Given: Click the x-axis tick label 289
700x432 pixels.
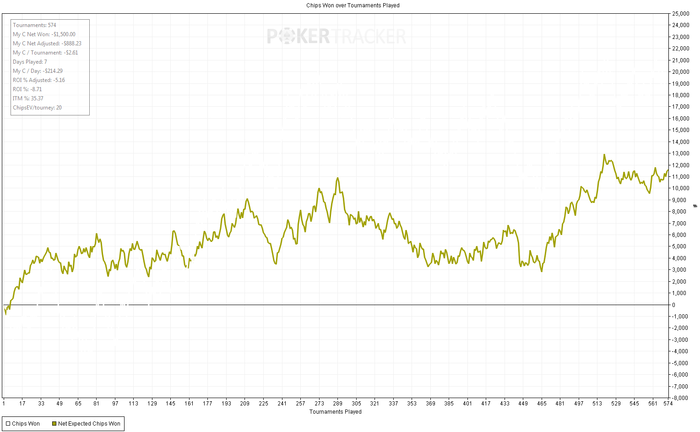Looking at the screenshot, I should click(338, 403).
